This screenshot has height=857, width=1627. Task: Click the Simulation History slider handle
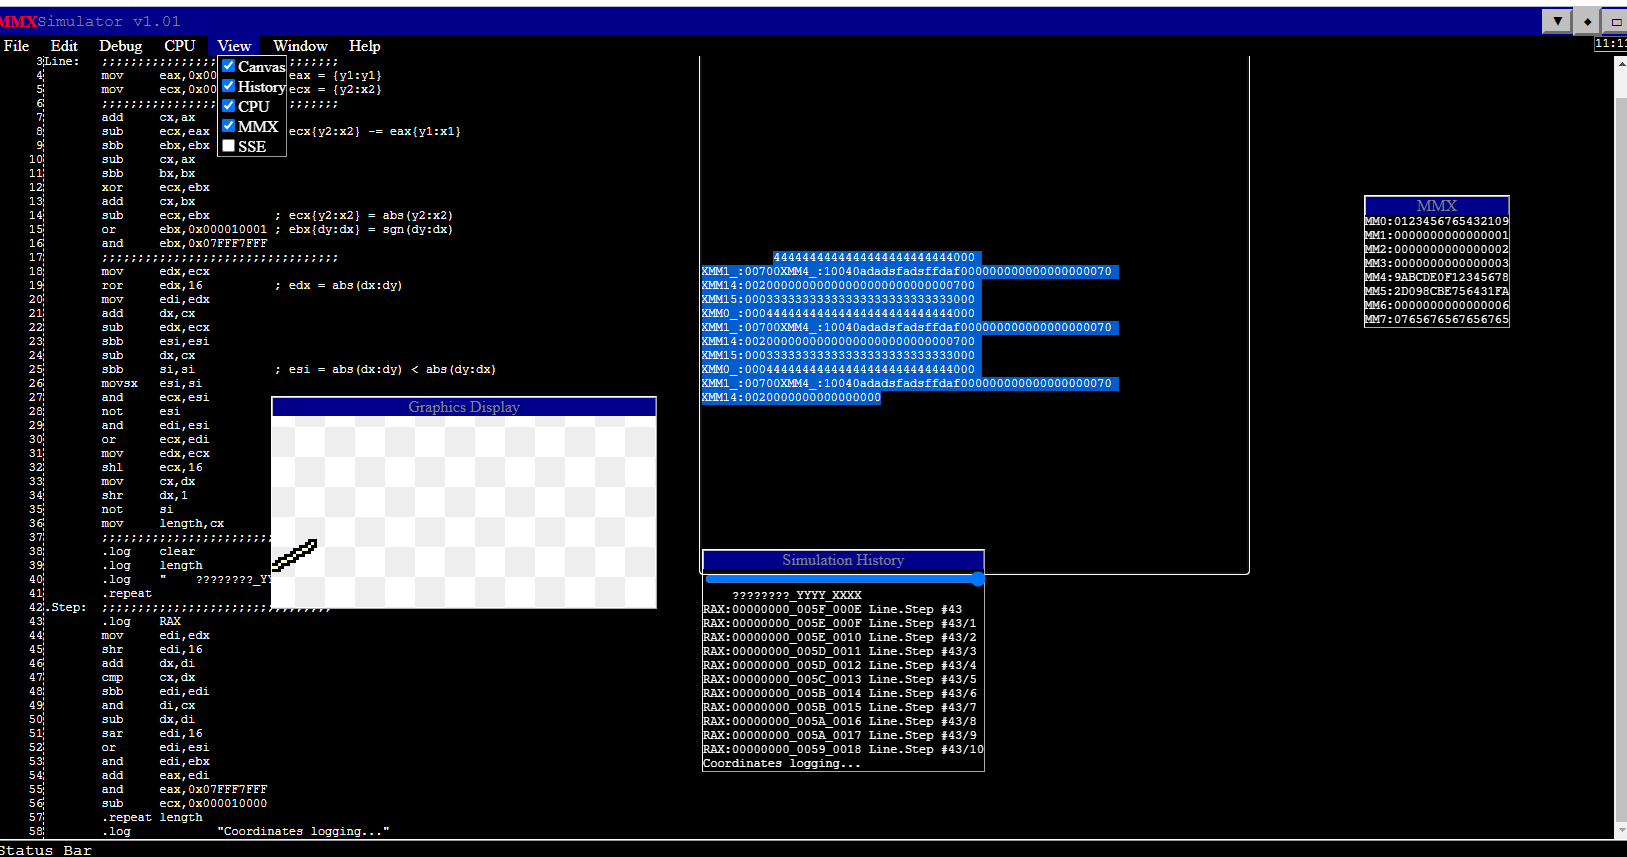(x=977, y=579)
